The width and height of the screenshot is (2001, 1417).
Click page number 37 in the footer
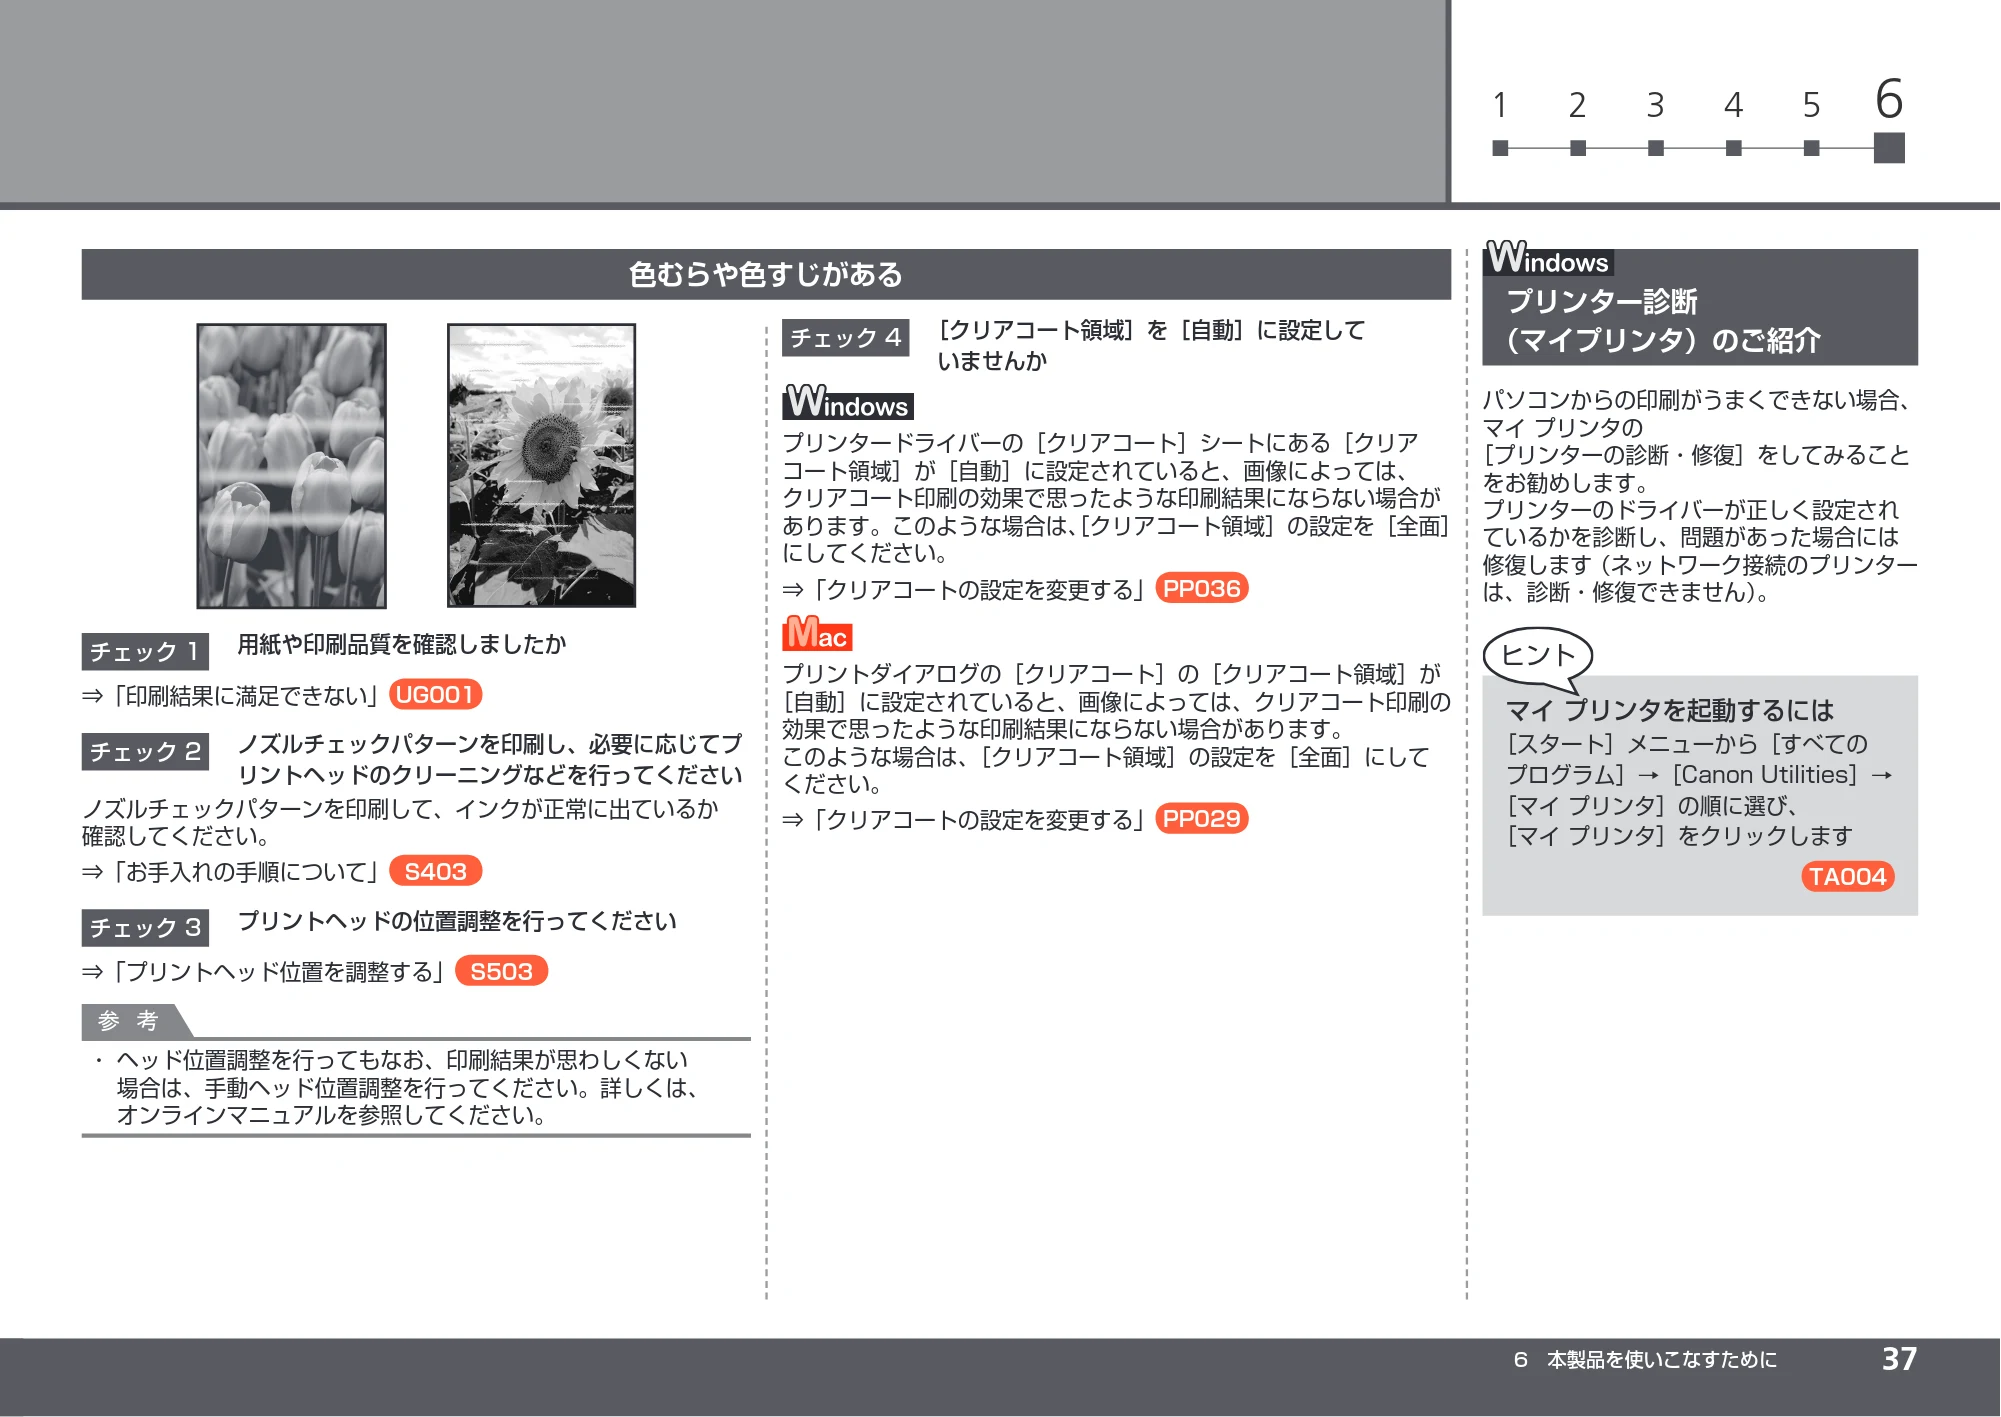pyautogui.click(x=1899, y=1359)
